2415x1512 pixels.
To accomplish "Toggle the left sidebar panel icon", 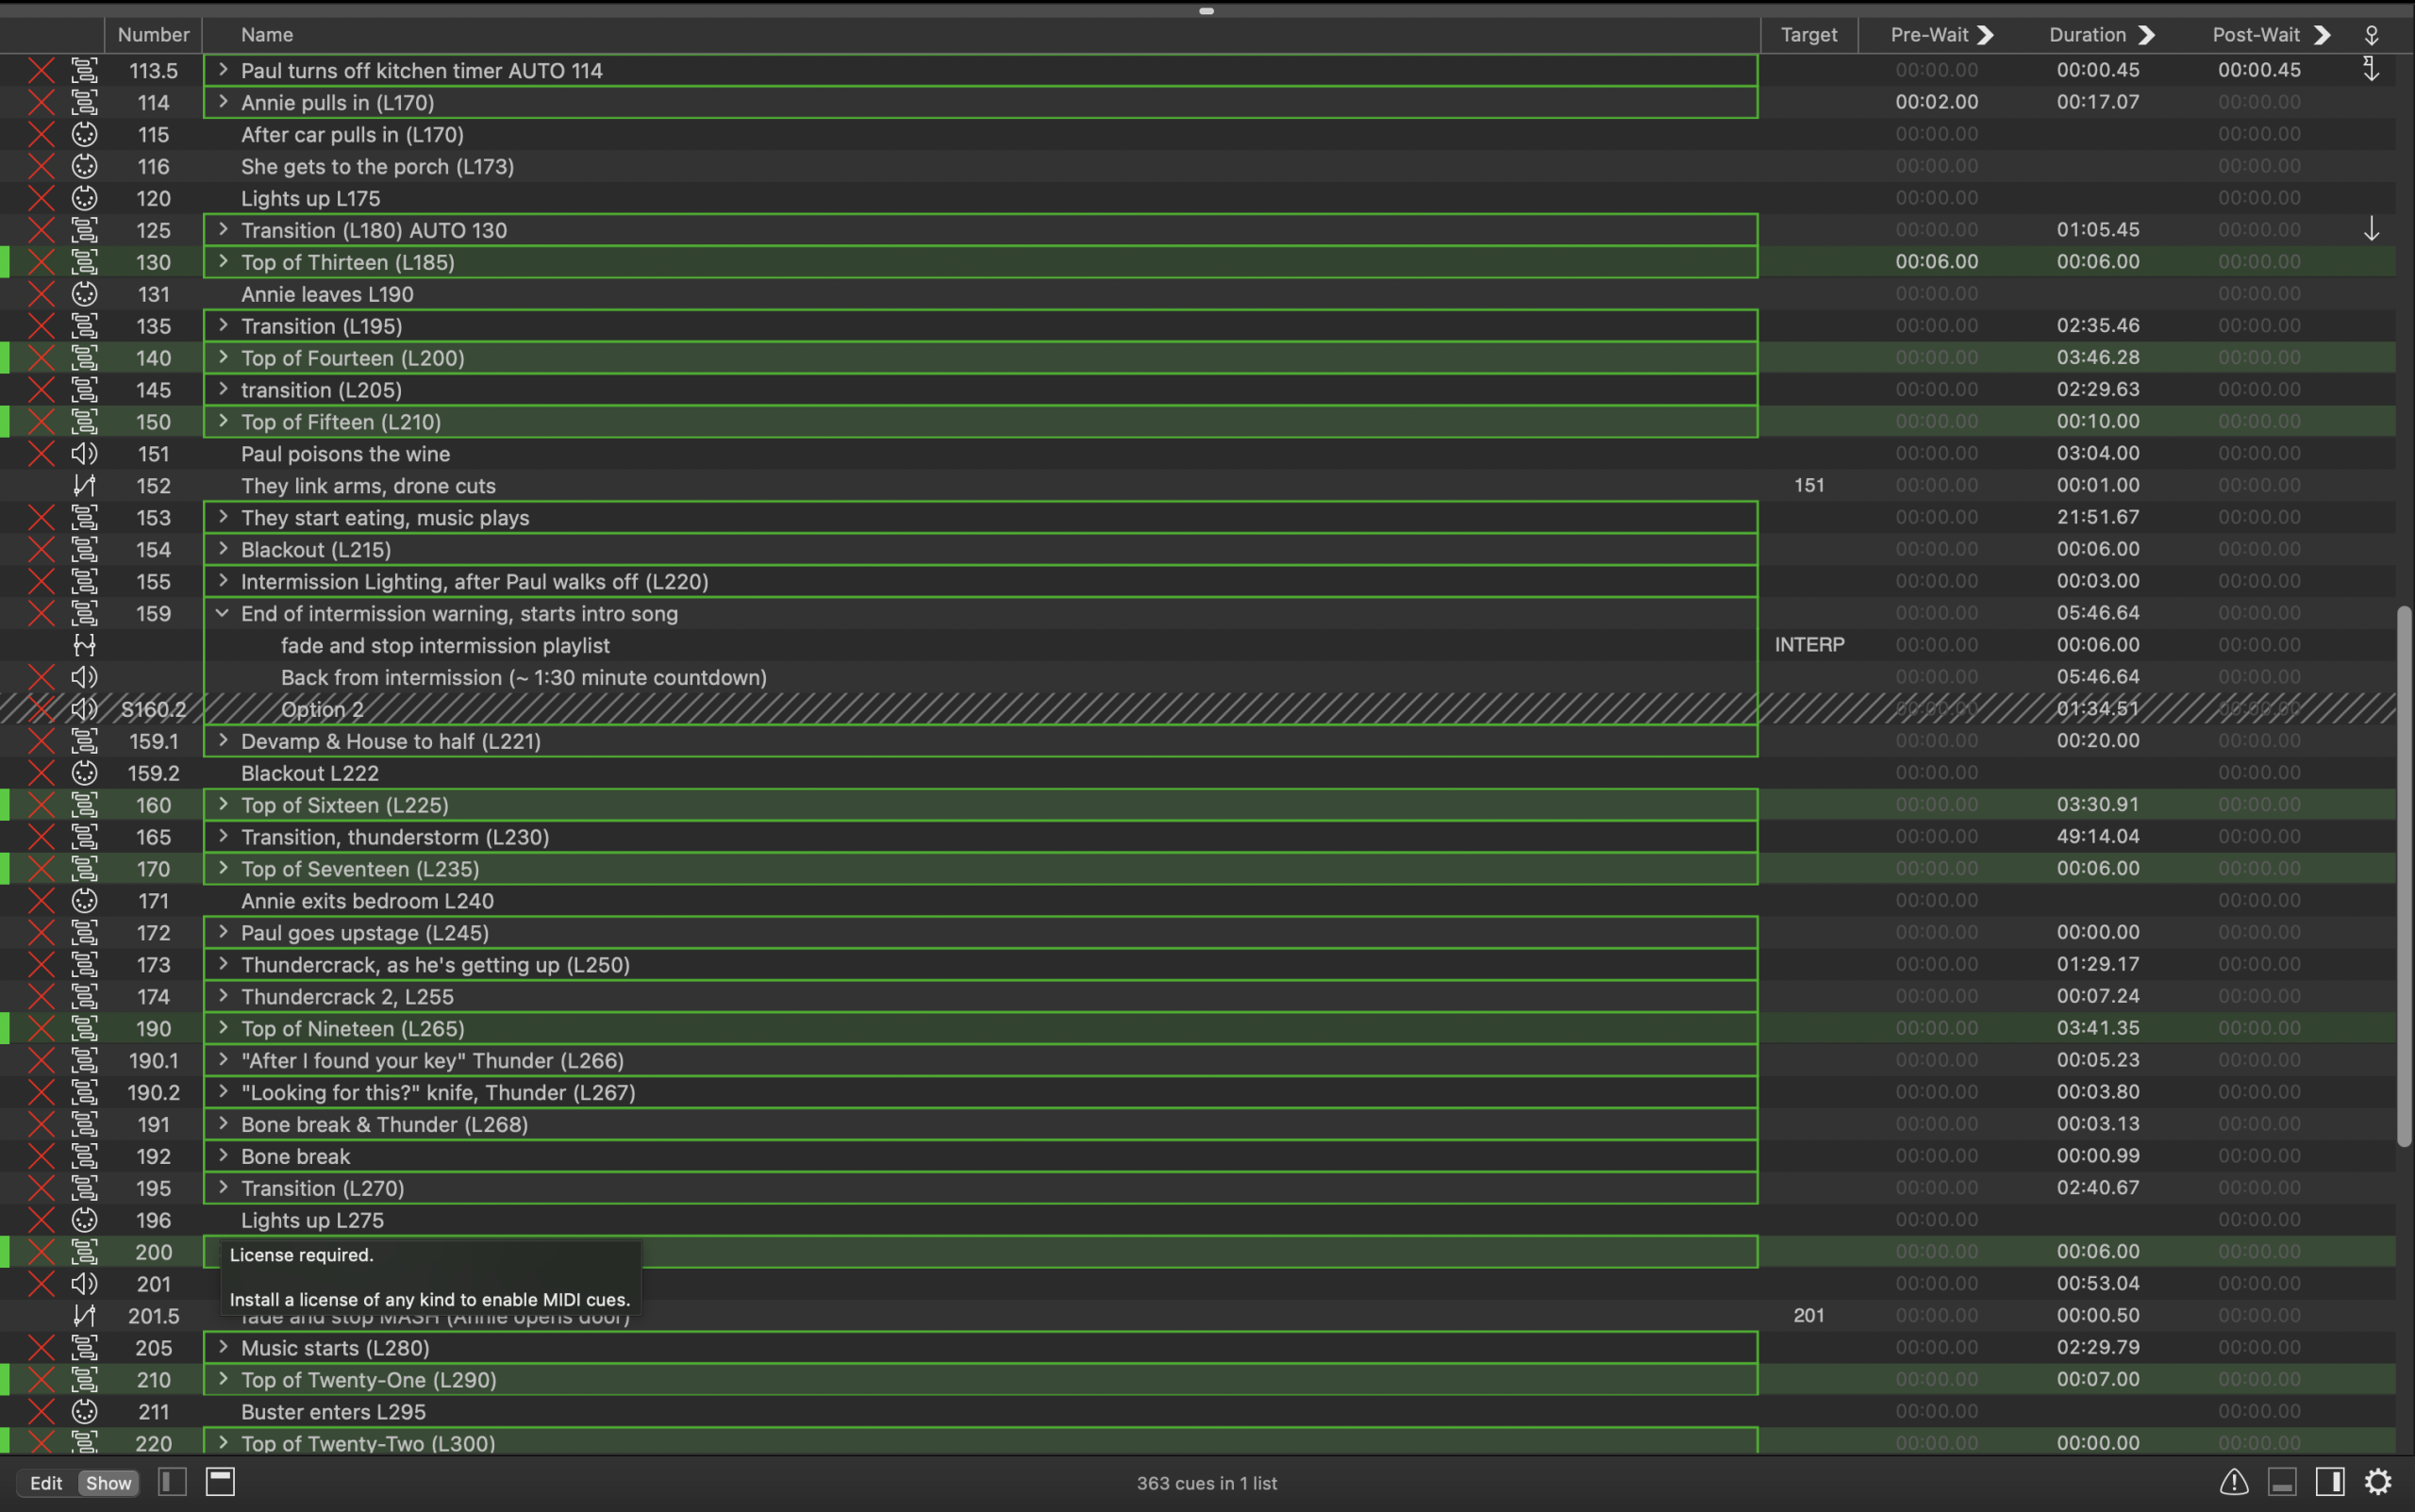I will click(172, 1482).
